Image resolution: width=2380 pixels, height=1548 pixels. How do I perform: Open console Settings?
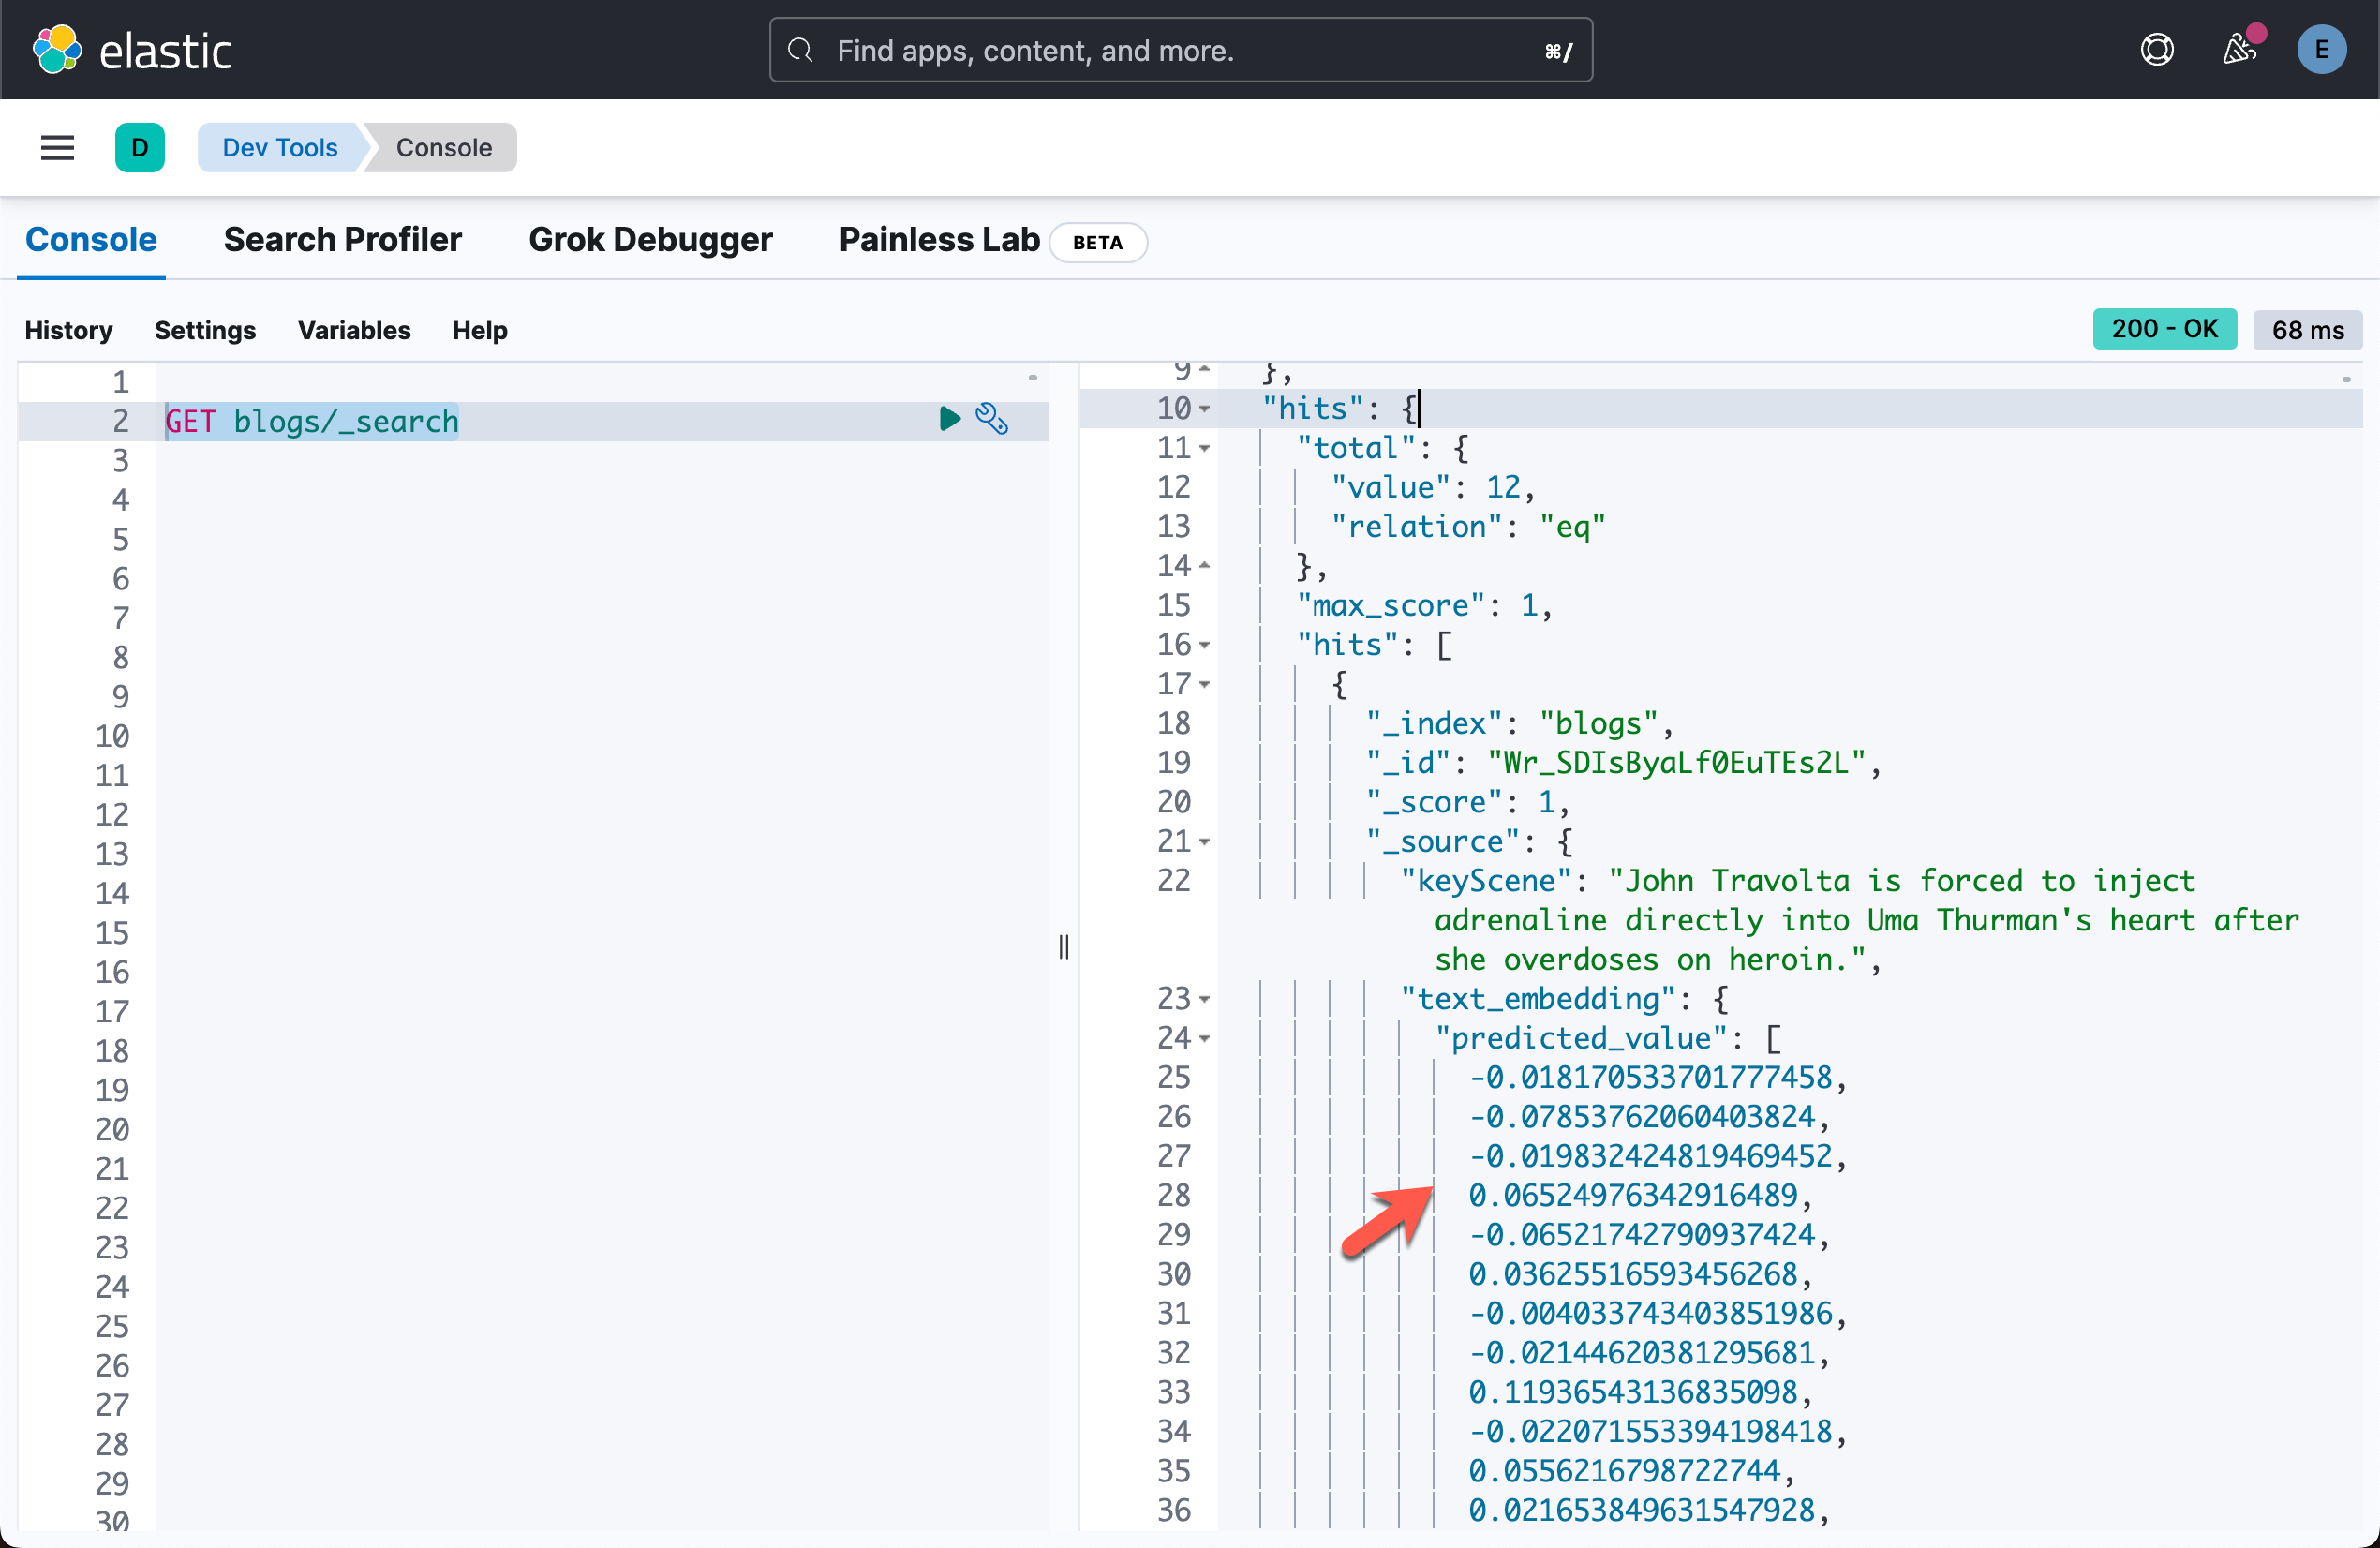pyautogui.click(x=204, y=330)
